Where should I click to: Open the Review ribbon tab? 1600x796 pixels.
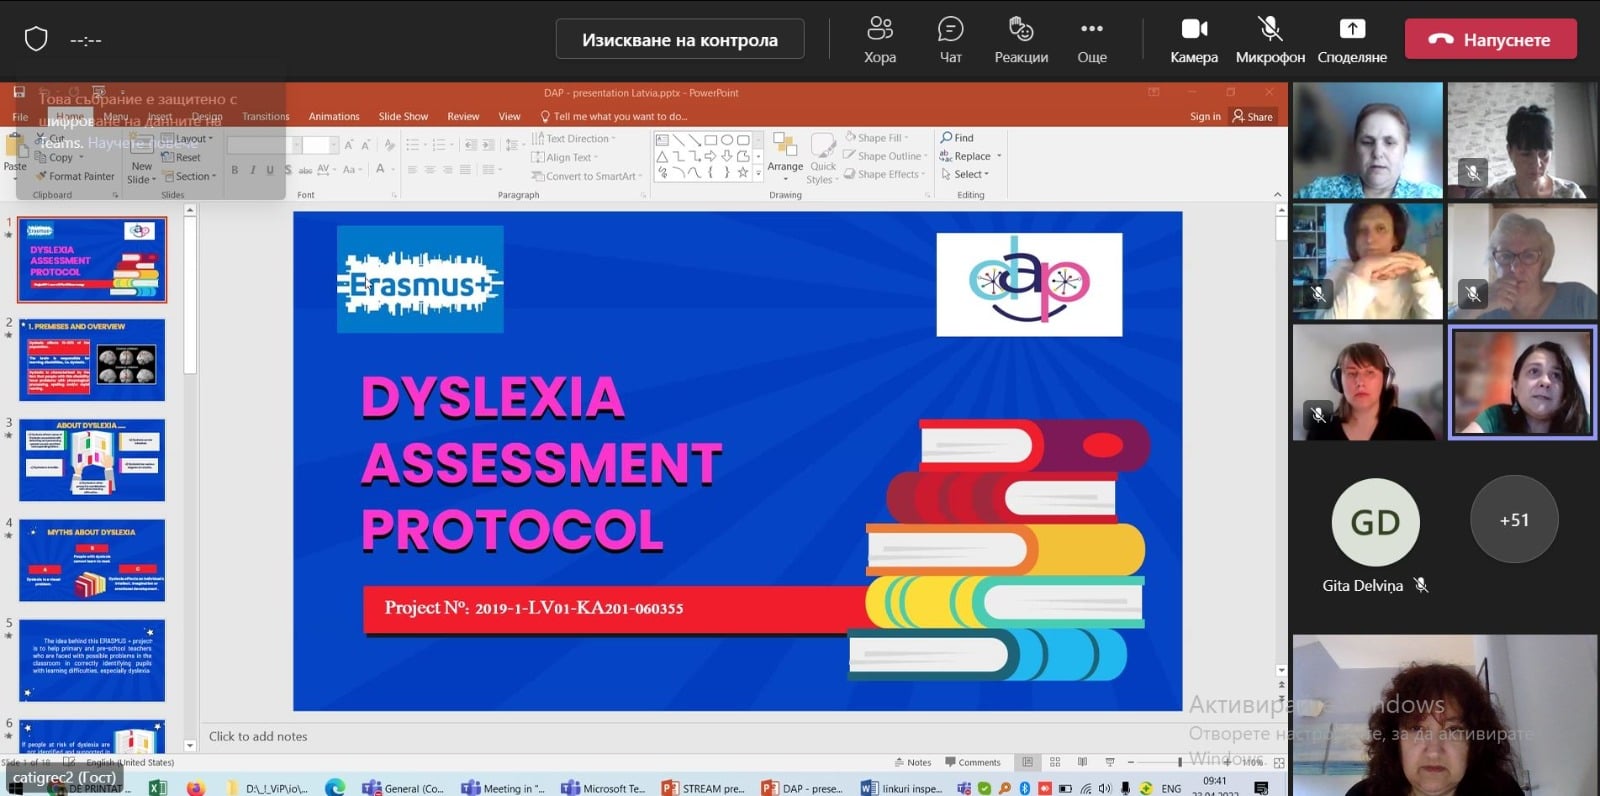click(x=463, y=117)
